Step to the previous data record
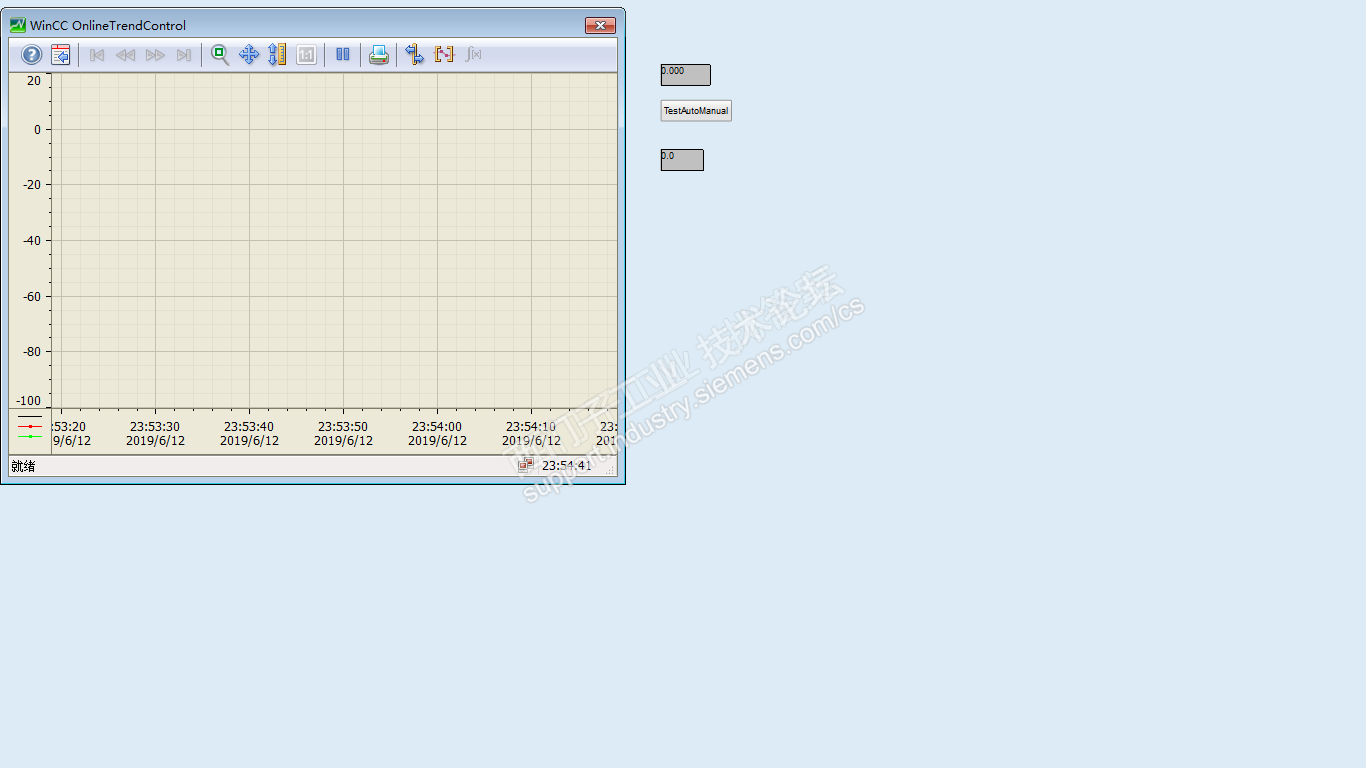 pyautogui.click(x=125, y=55)
